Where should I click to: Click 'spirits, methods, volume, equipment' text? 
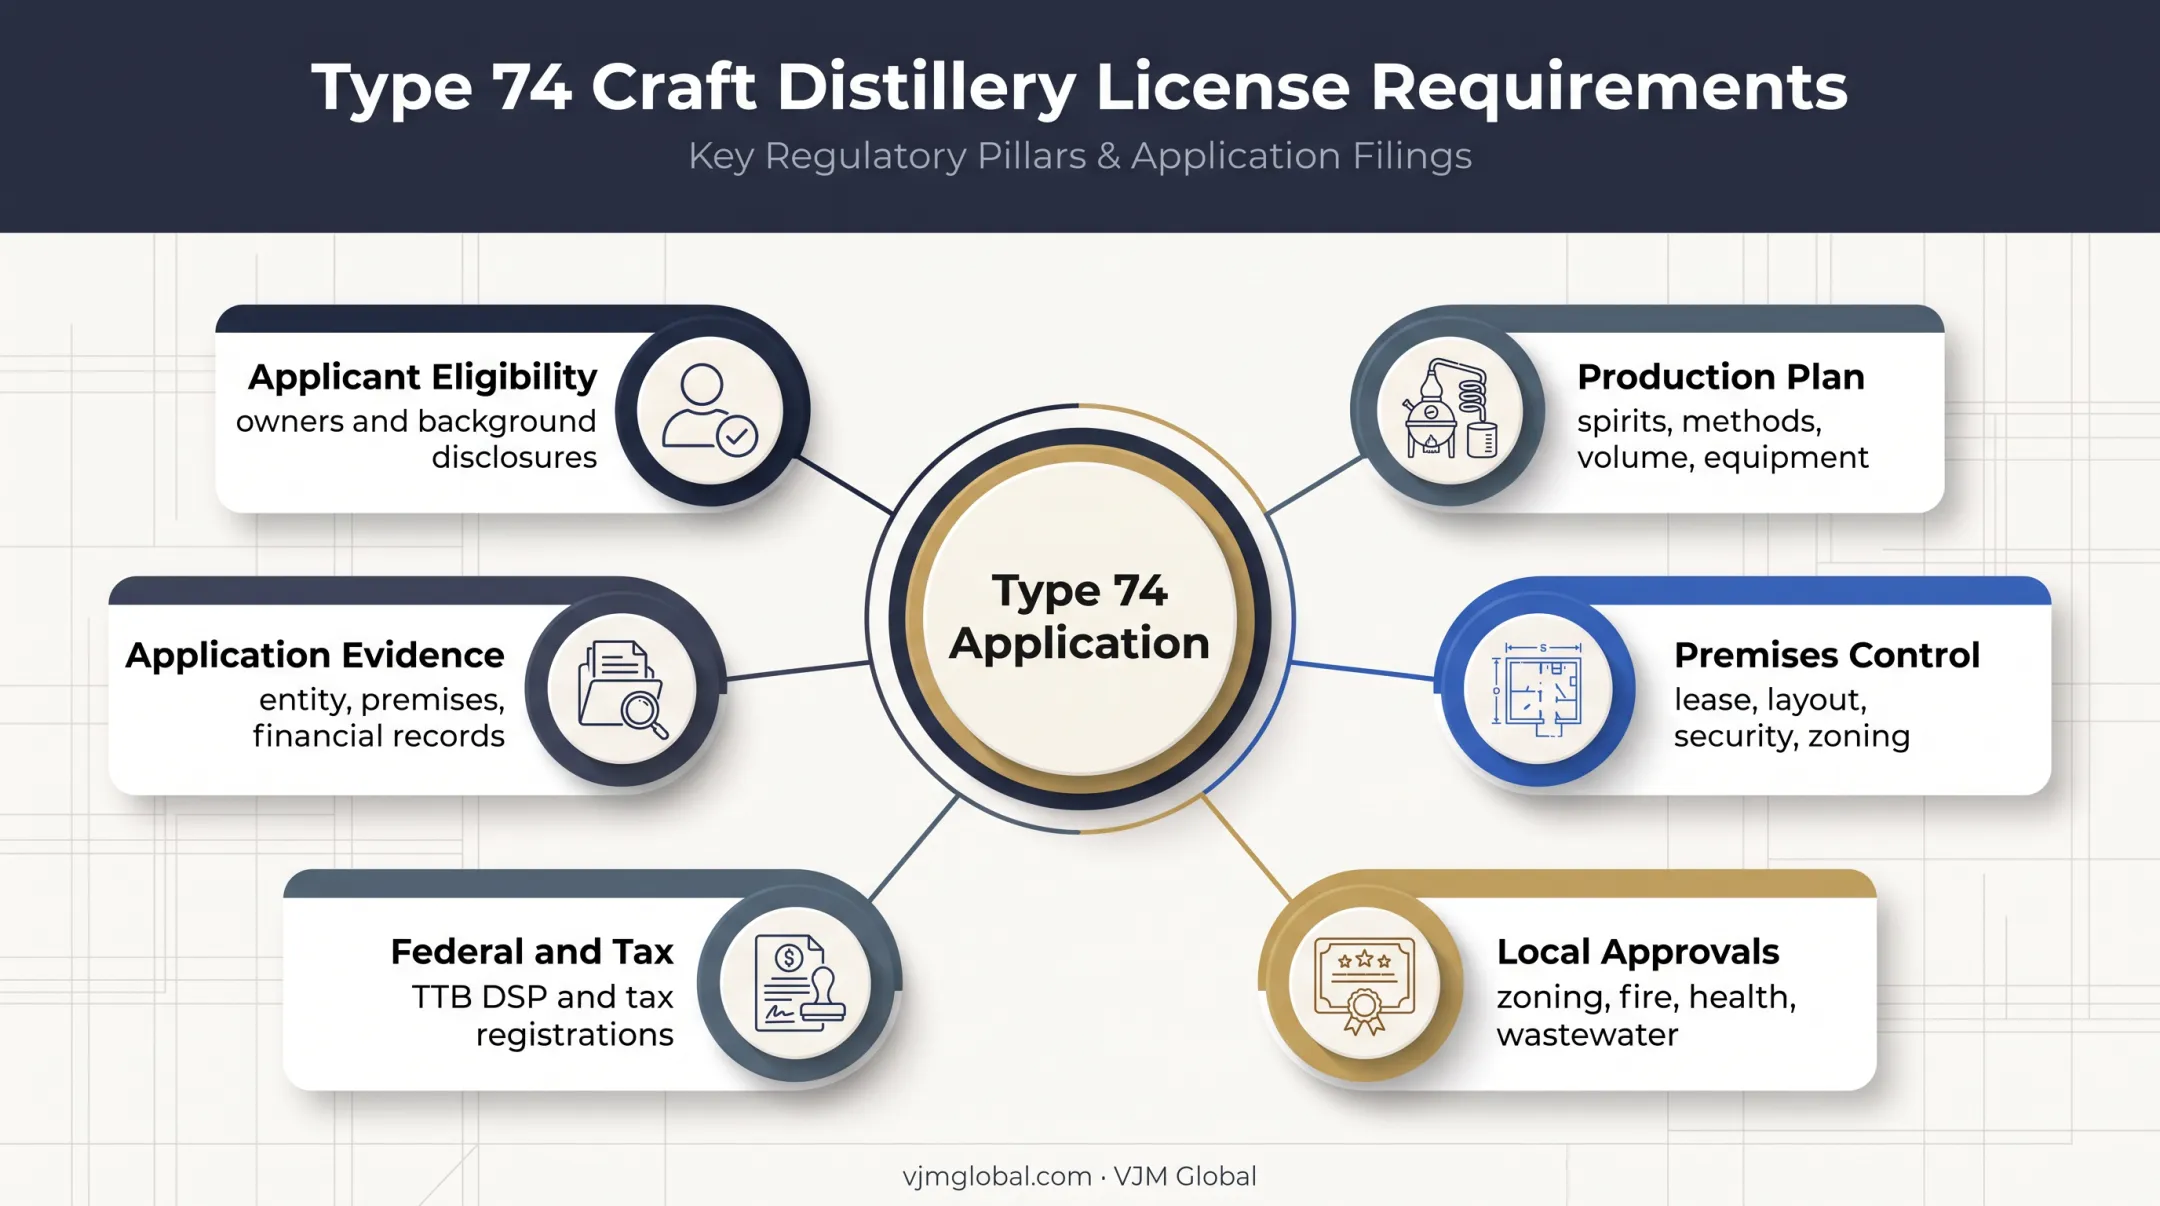point(1722,439)
